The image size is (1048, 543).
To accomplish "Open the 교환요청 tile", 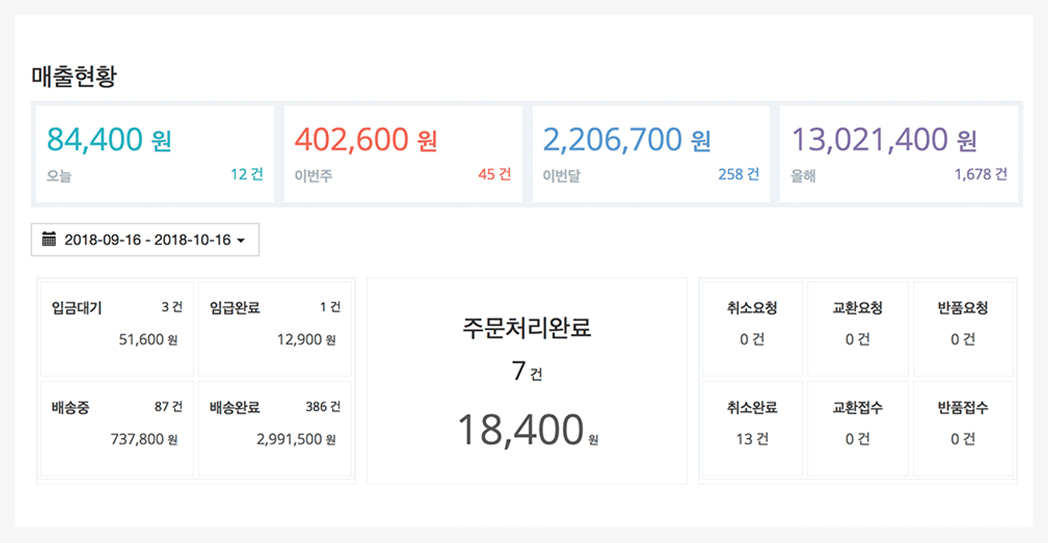I will [x=858, y=329].
